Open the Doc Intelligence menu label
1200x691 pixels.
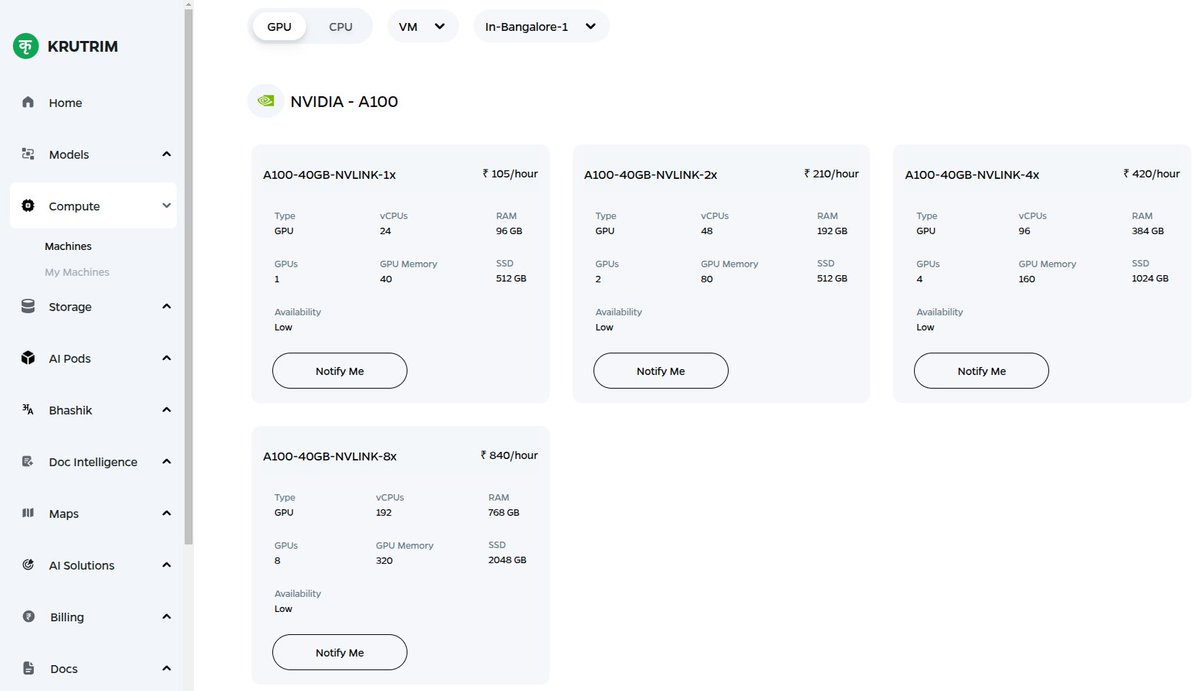tap(93, 462)
